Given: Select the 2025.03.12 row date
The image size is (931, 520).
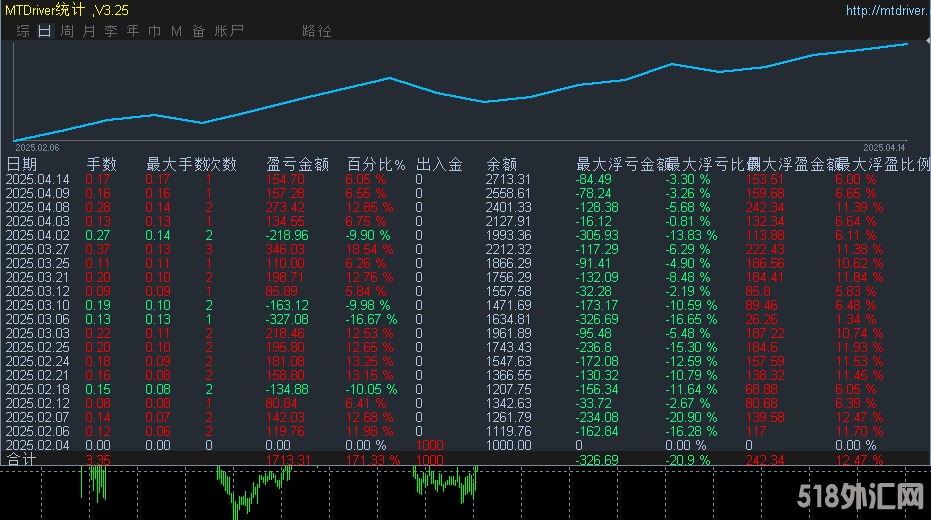Looking at the screenshot, I should coord(37,291).
